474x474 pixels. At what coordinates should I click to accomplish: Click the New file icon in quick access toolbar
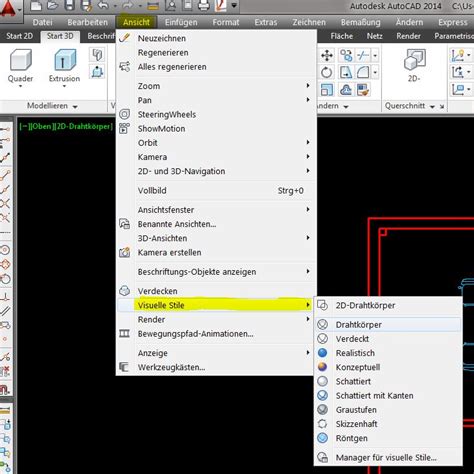36,6
